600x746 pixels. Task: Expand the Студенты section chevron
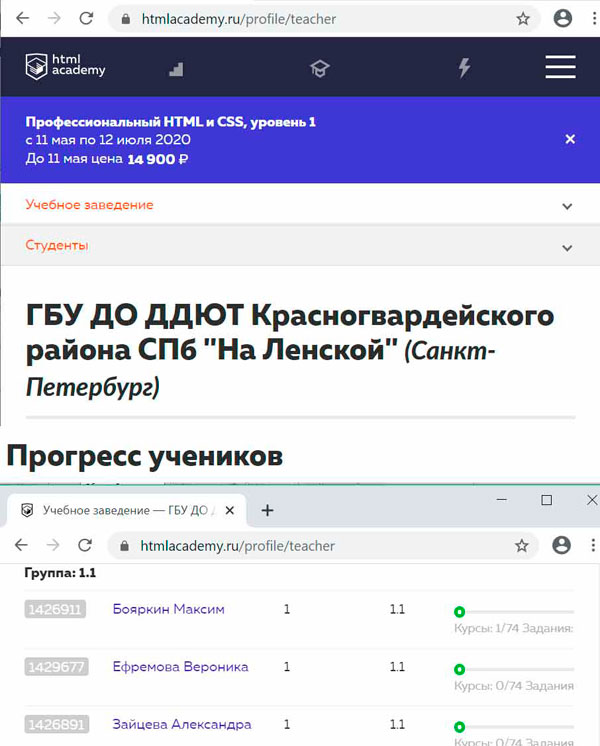(567, 248)
